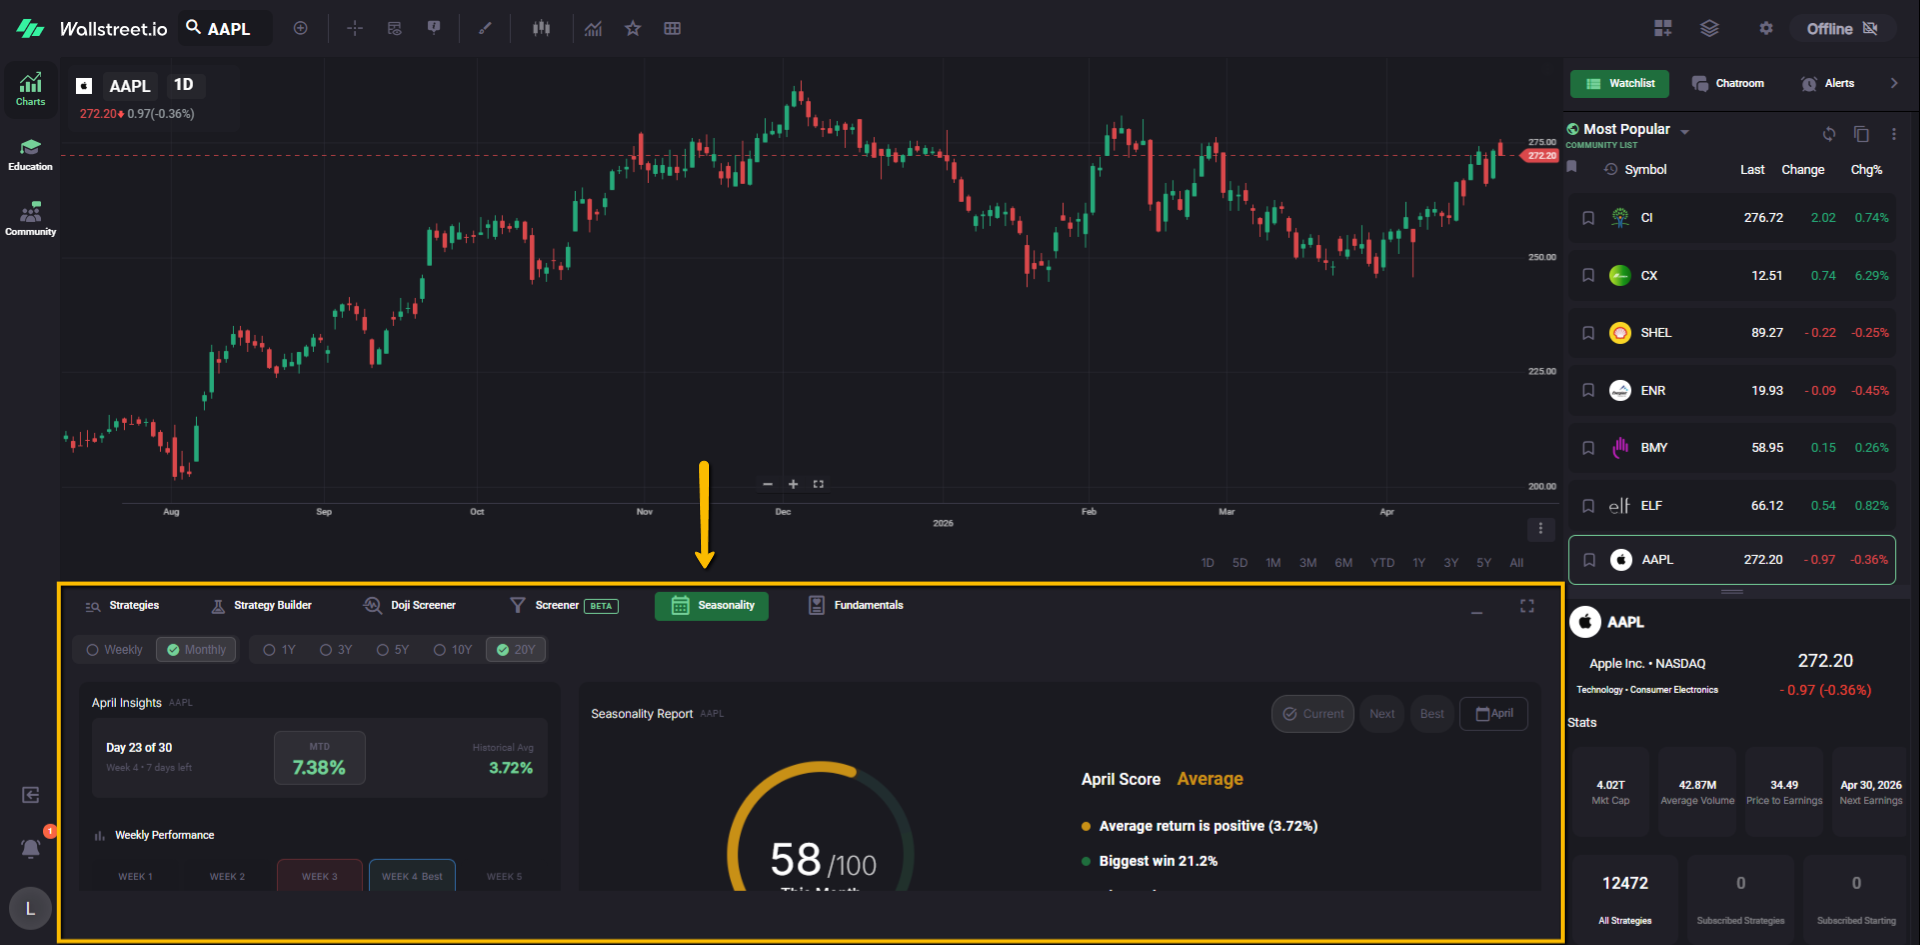Click the crosshair cursor tool
Screen dimensions: 1920x945
click(x=354, y=29)
